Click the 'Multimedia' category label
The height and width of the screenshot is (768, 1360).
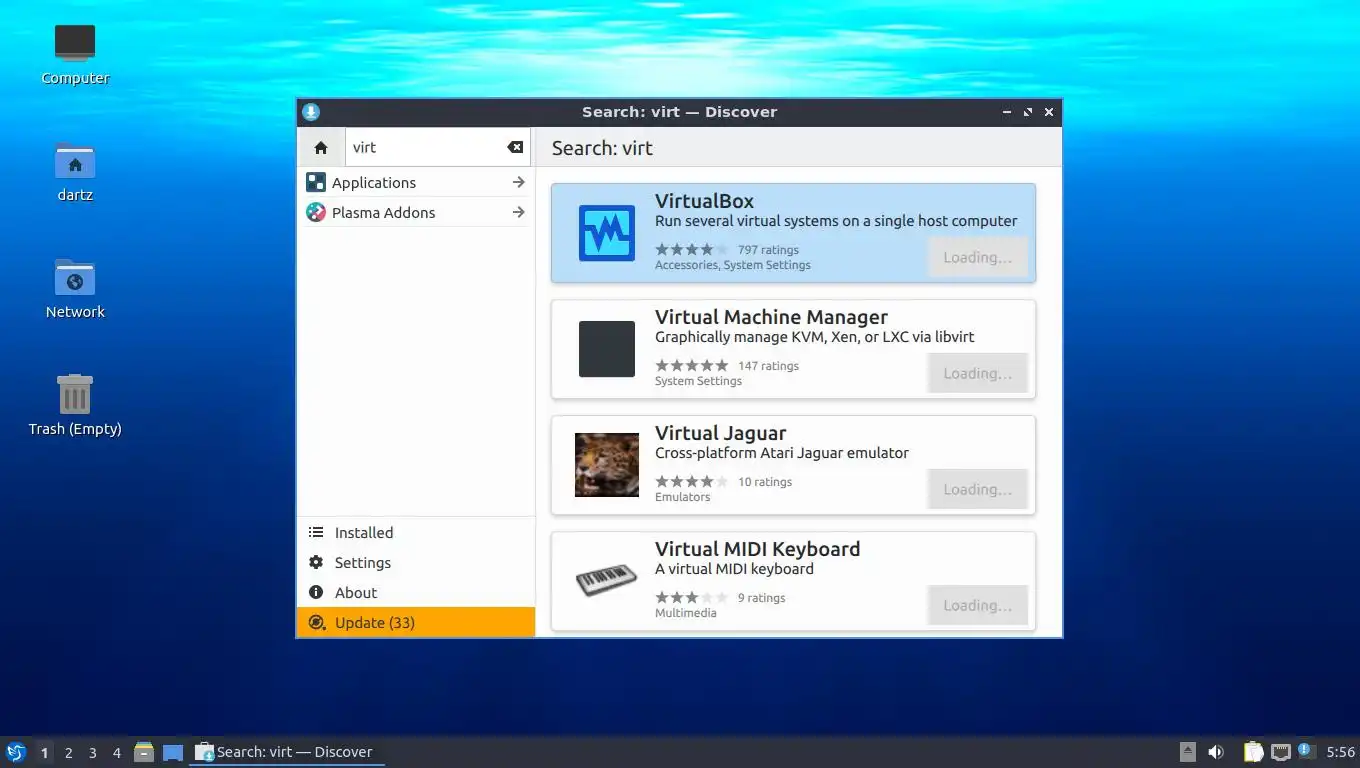point(686,613)
